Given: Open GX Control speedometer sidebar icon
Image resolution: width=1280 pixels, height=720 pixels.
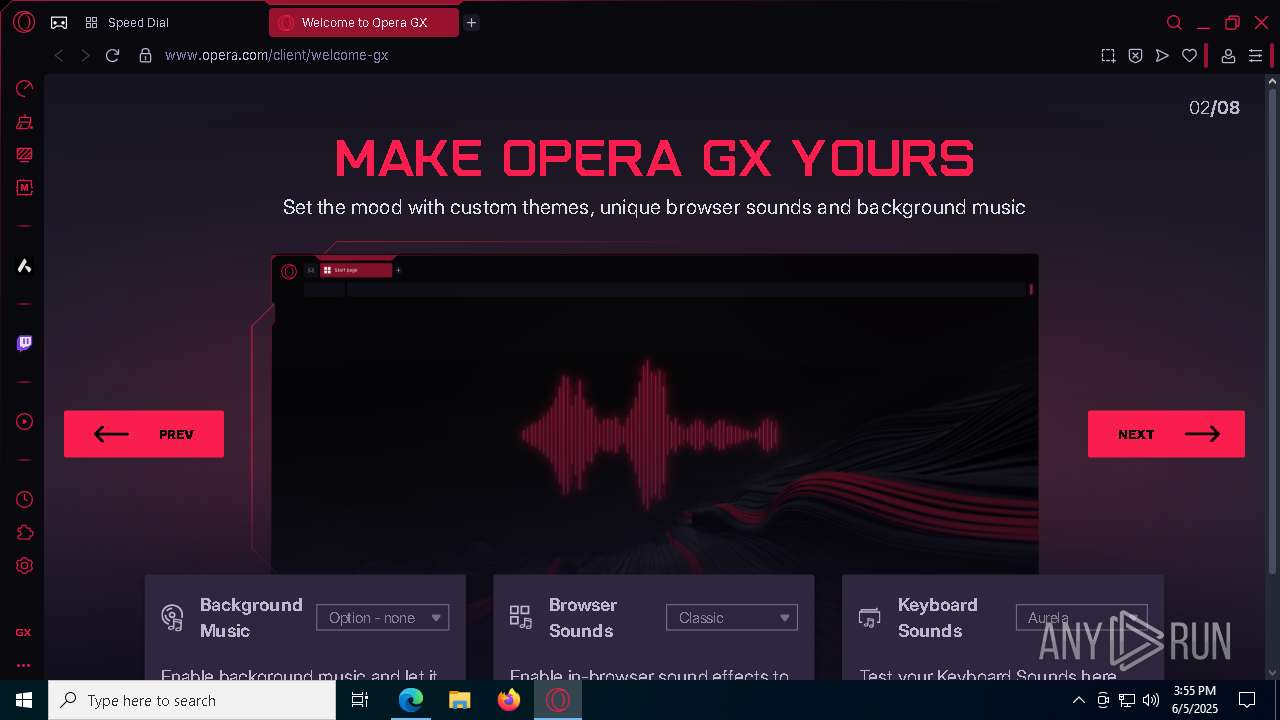Looking at the screenshot, I should 24,89.
